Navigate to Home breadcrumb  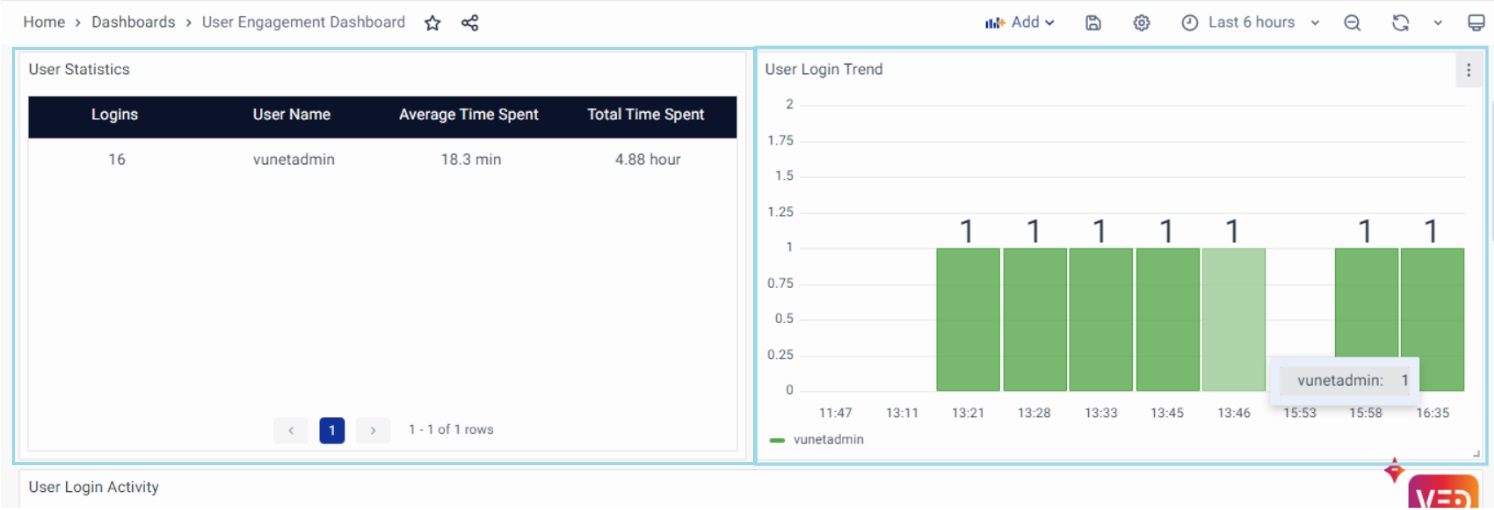click(44, 22)
